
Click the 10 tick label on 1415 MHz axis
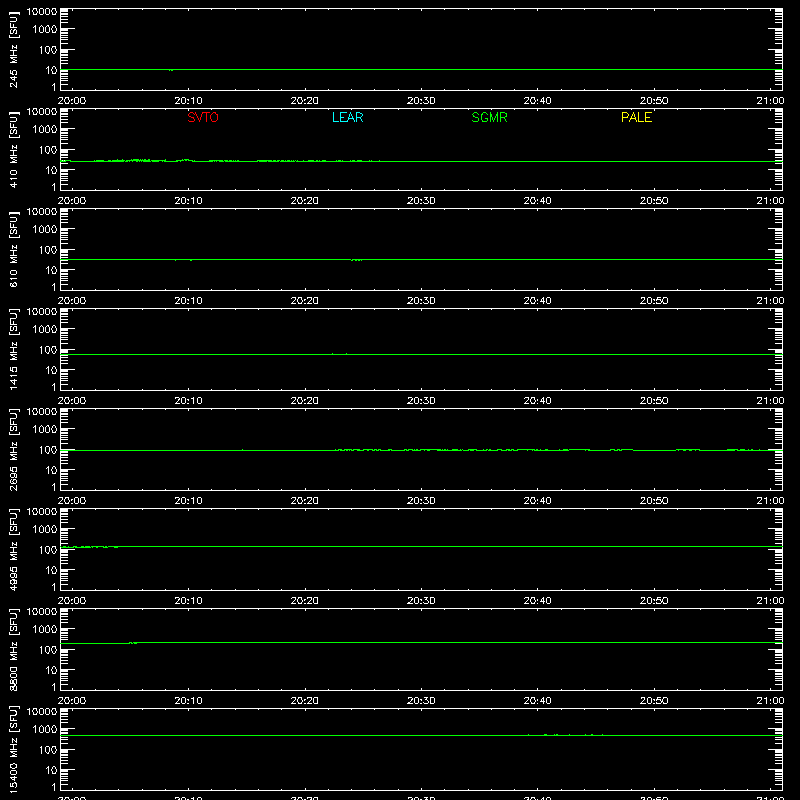pos(52,370)
